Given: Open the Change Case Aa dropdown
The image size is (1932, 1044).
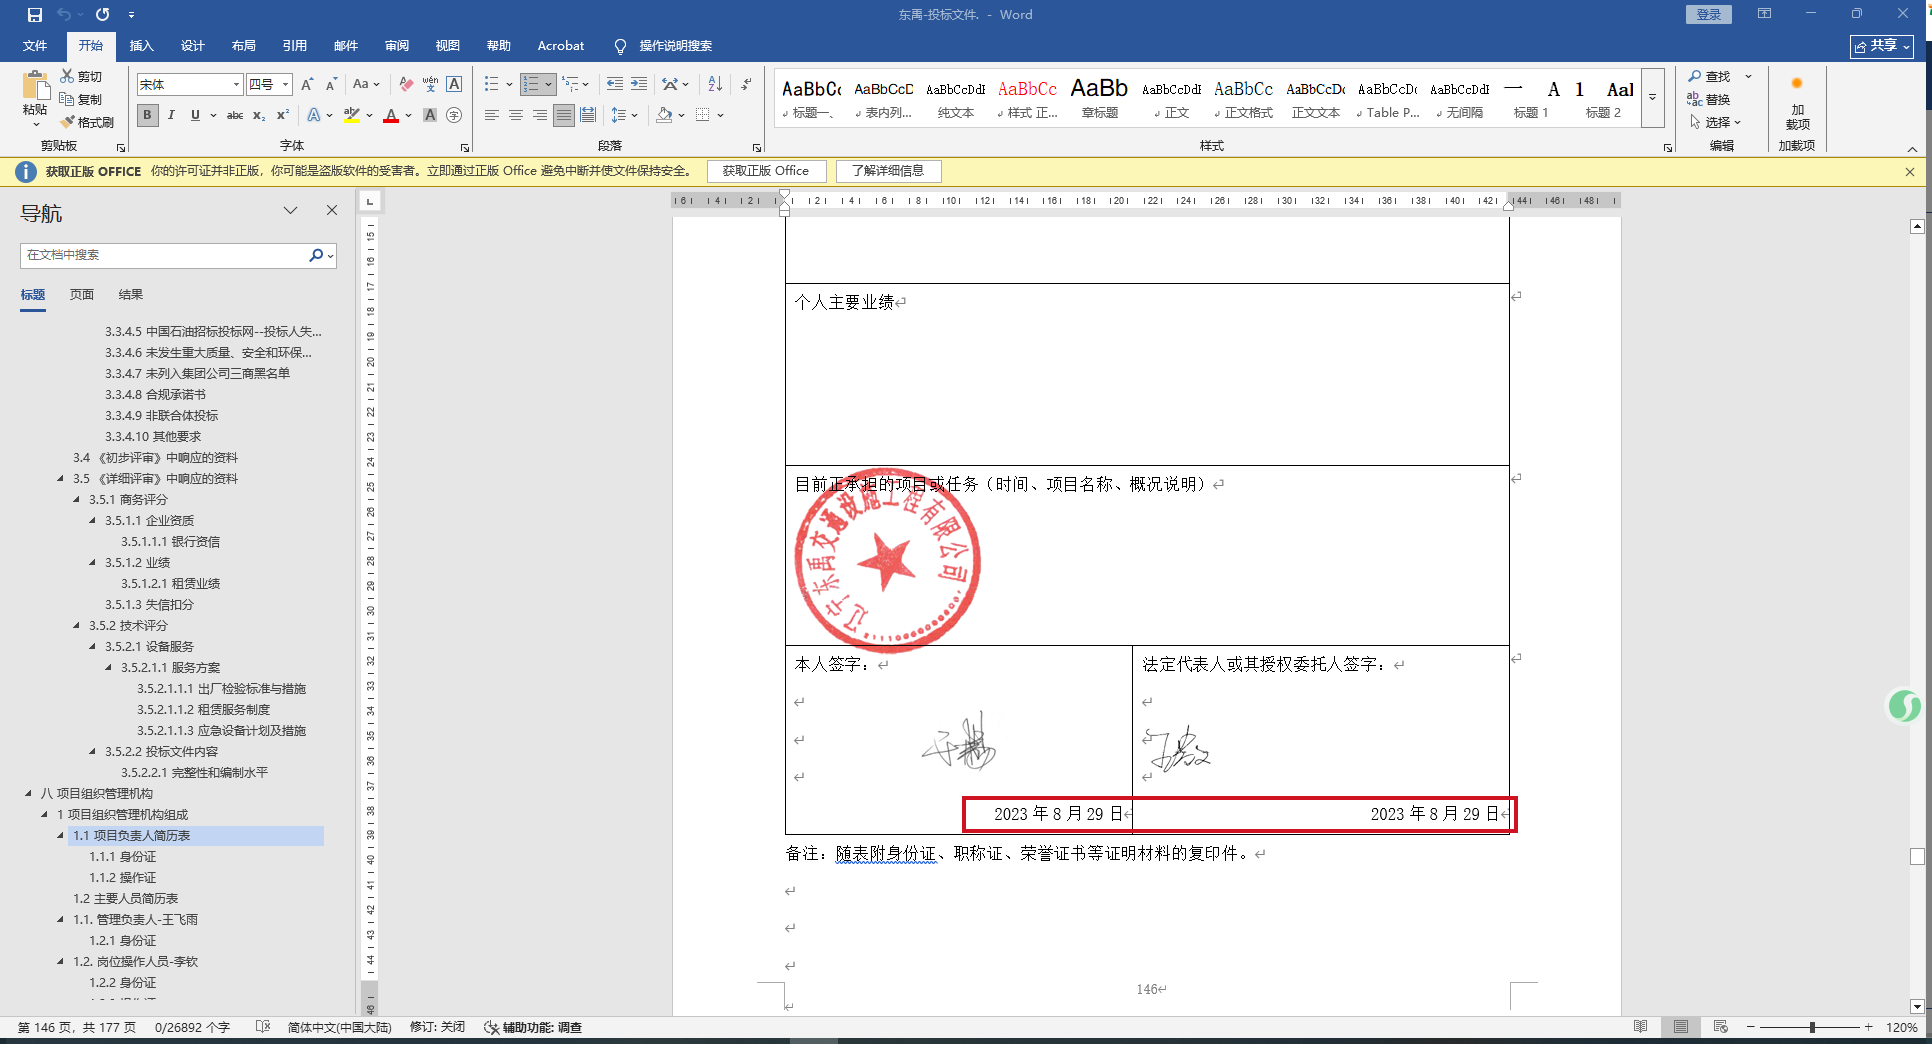Looking at the screenshot, I should (x=366, y=85).
